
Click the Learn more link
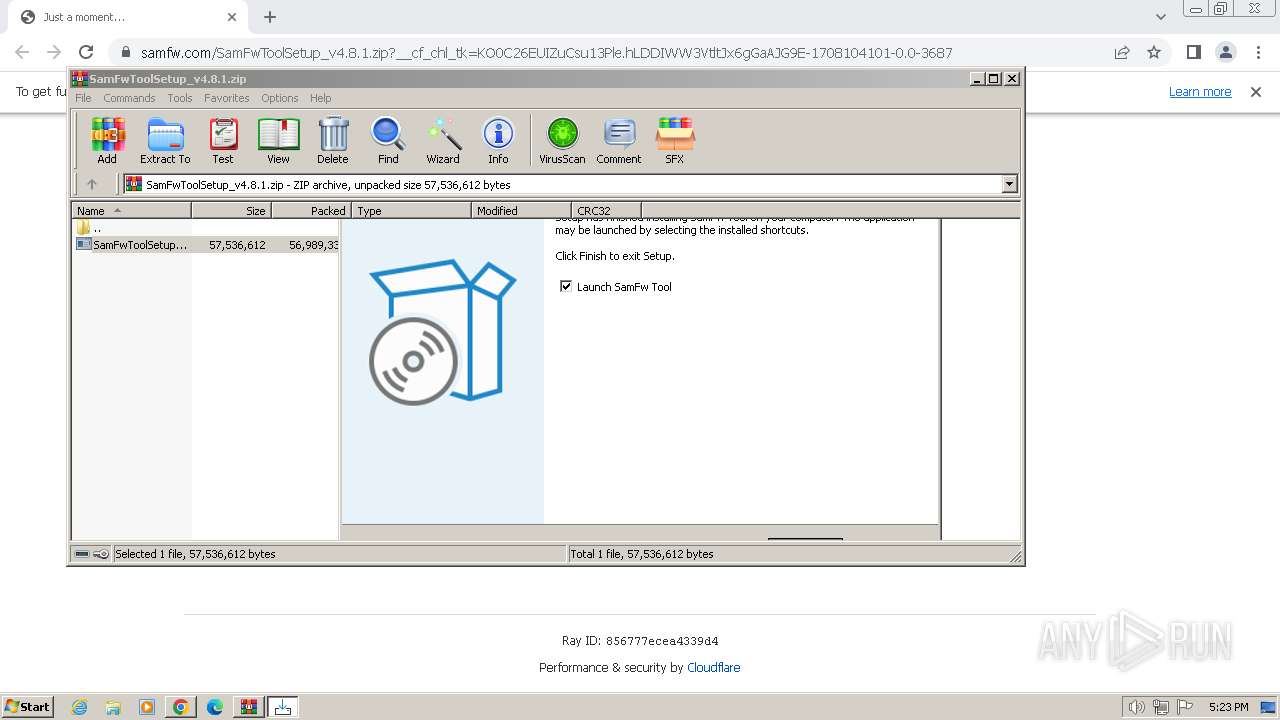pyautogui.click(x=1200, y=92)
